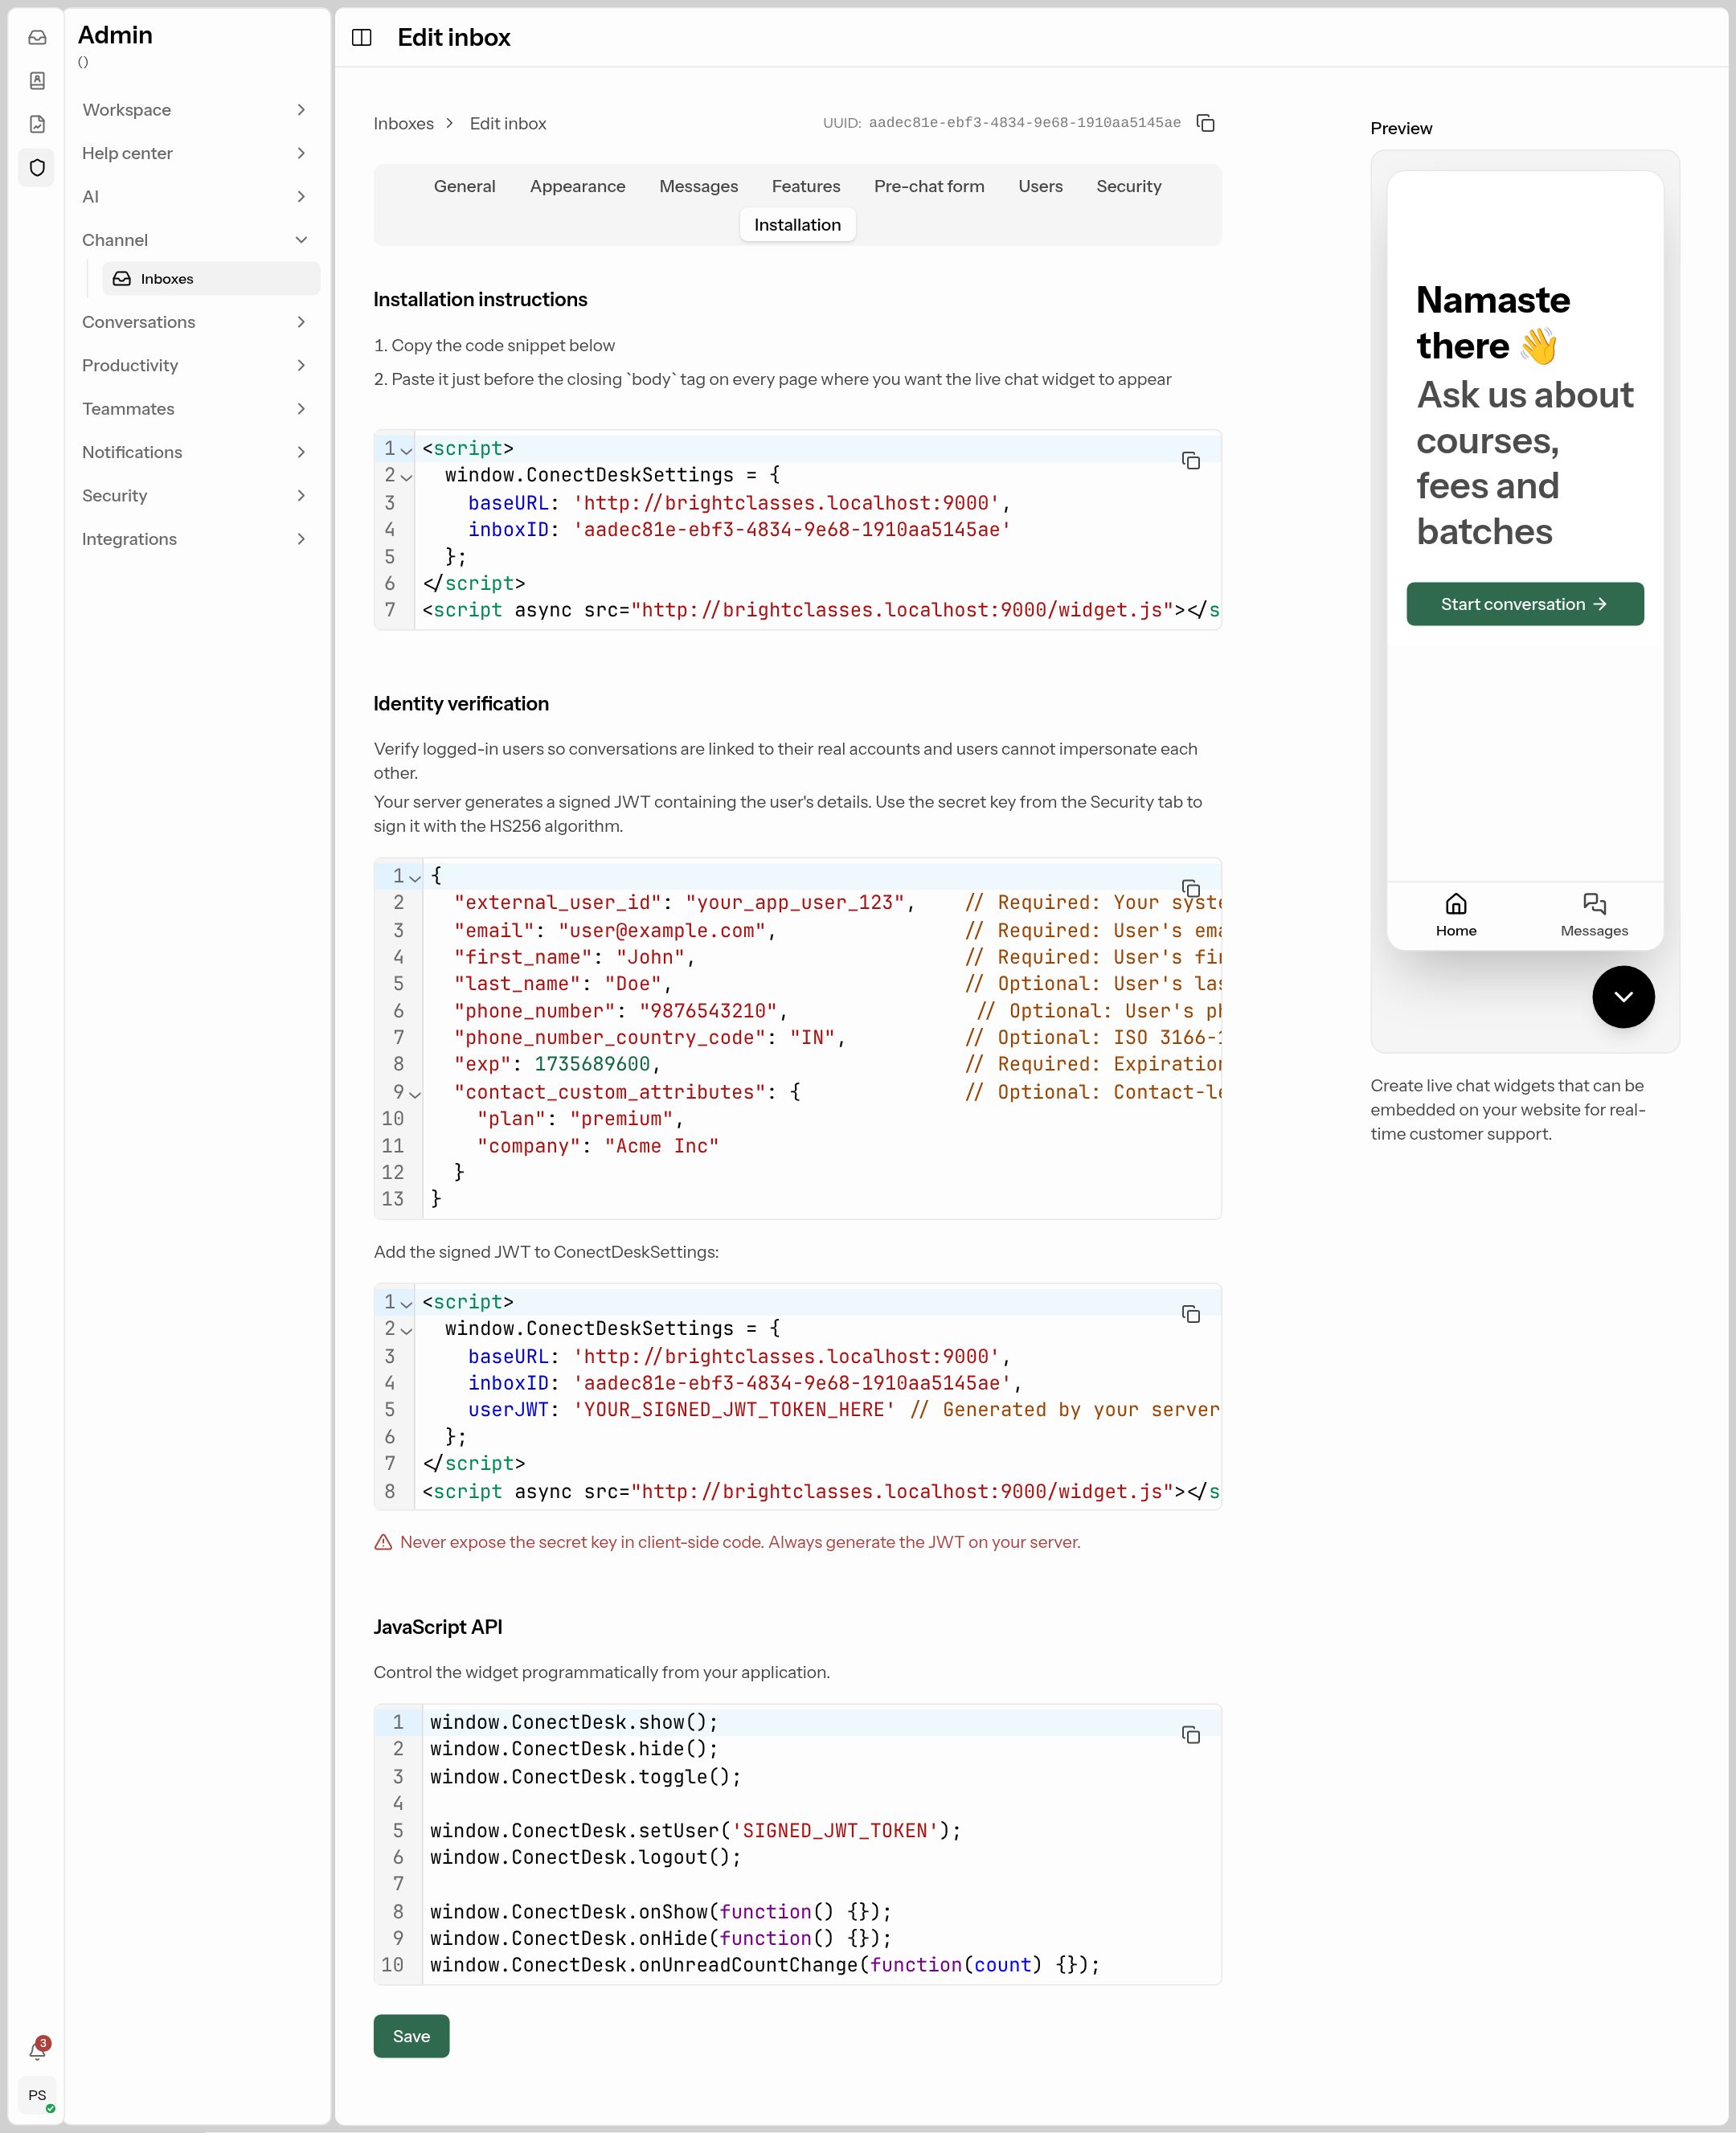
Task: Click inside the JavaScript API code editor
Action: 797,1844
